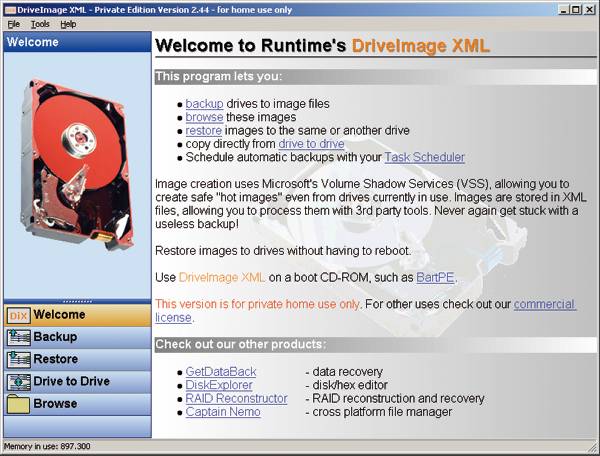Click the Drive to Drive icon

coord(18,382)
